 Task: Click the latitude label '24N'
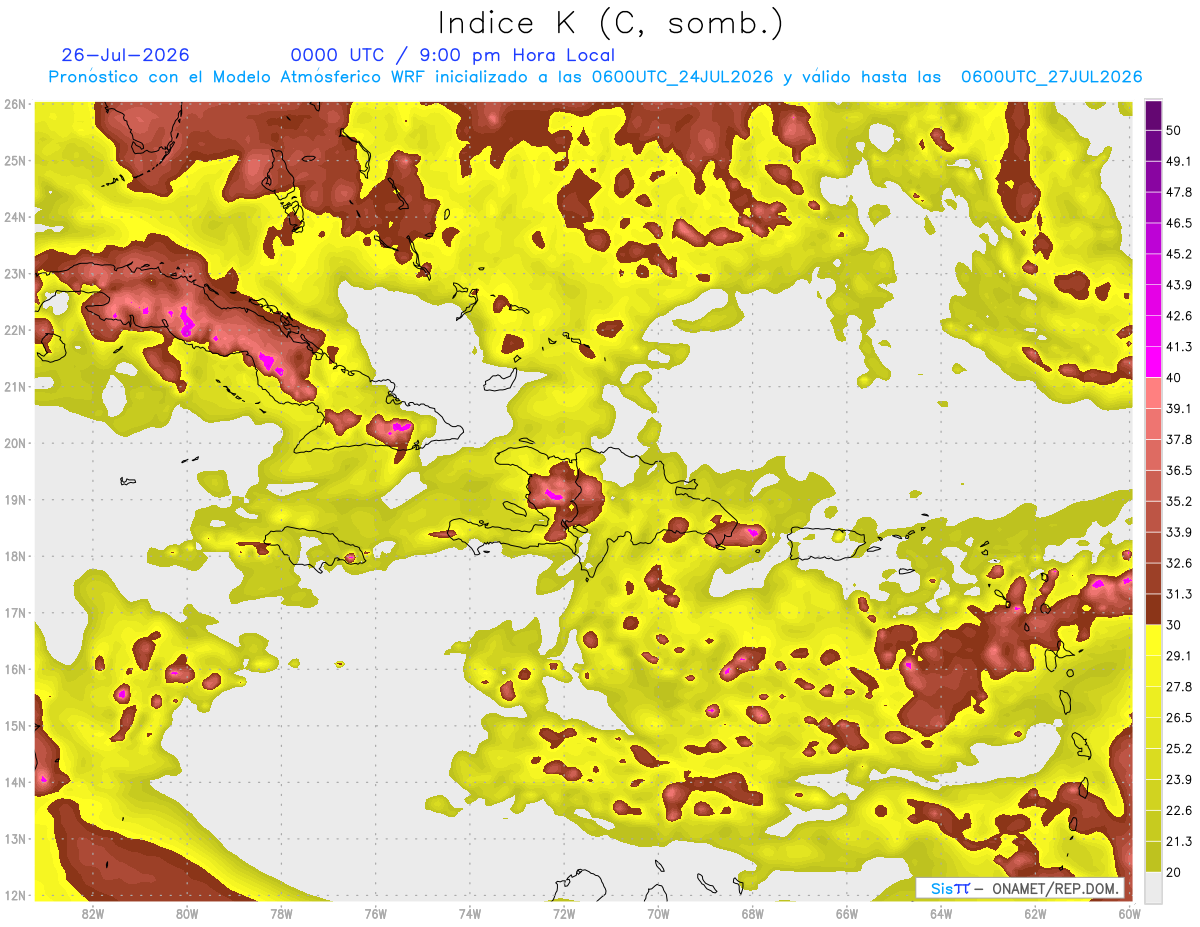(15, 217)
